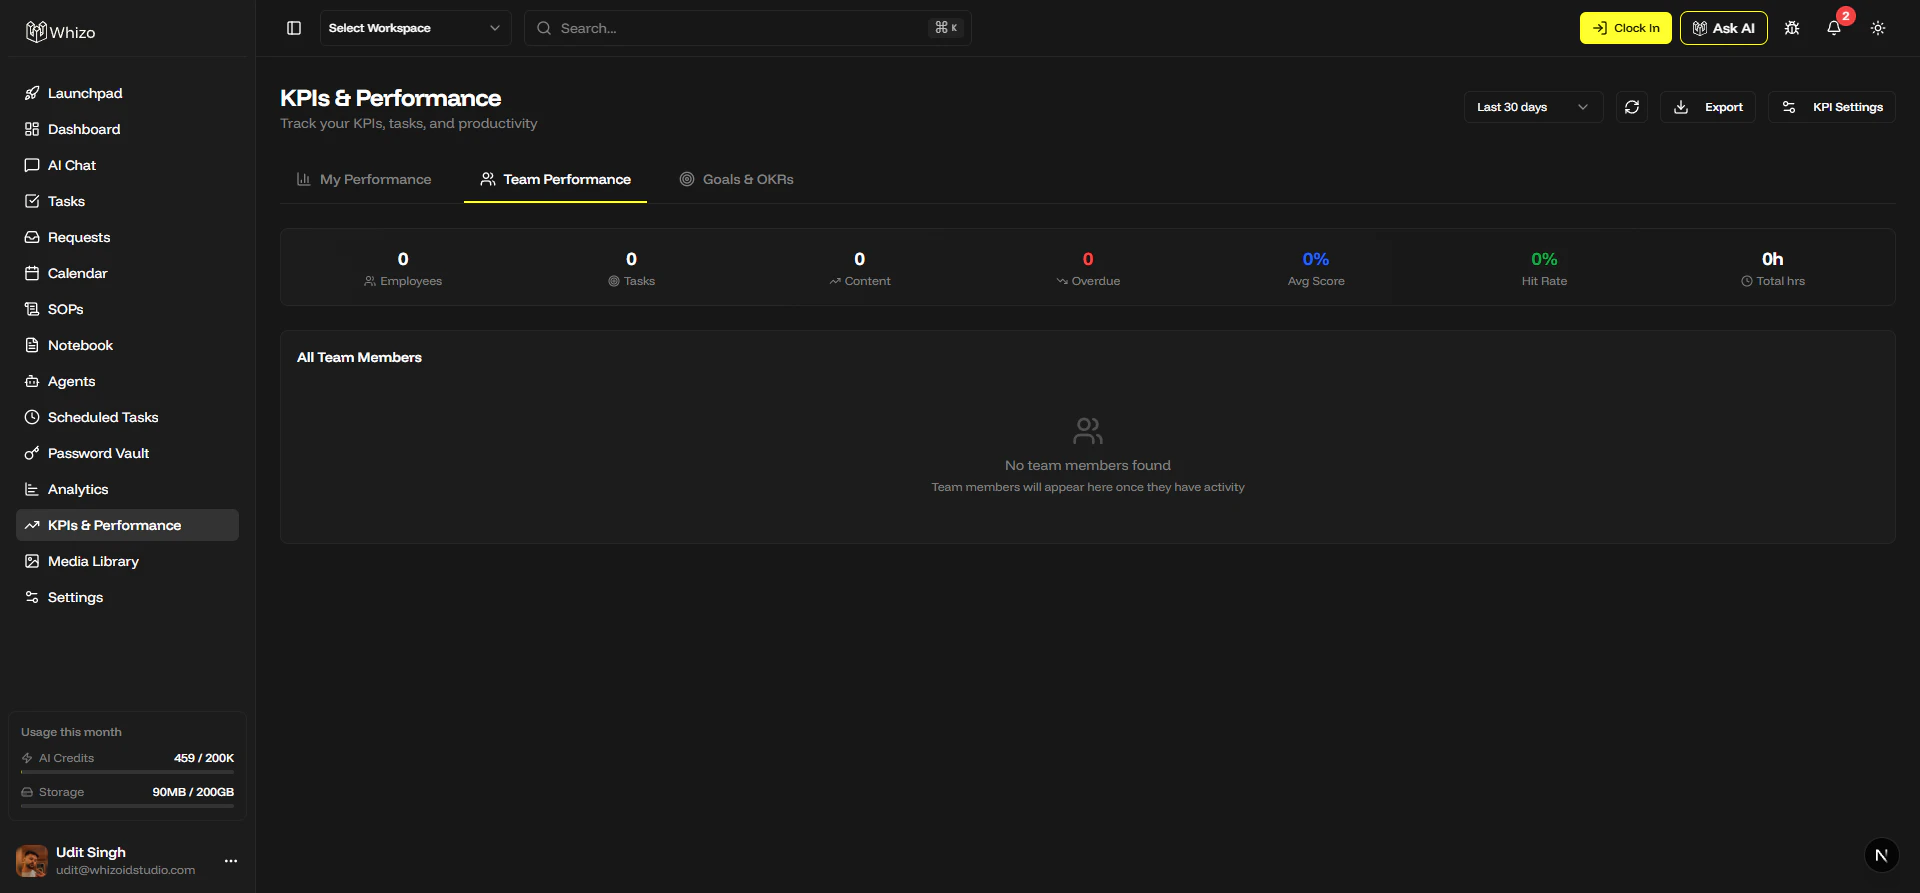This screenshot has width=1920, height=893.
Task: Open the Last 30 days range dropdown
Action: pos(1533,107)
